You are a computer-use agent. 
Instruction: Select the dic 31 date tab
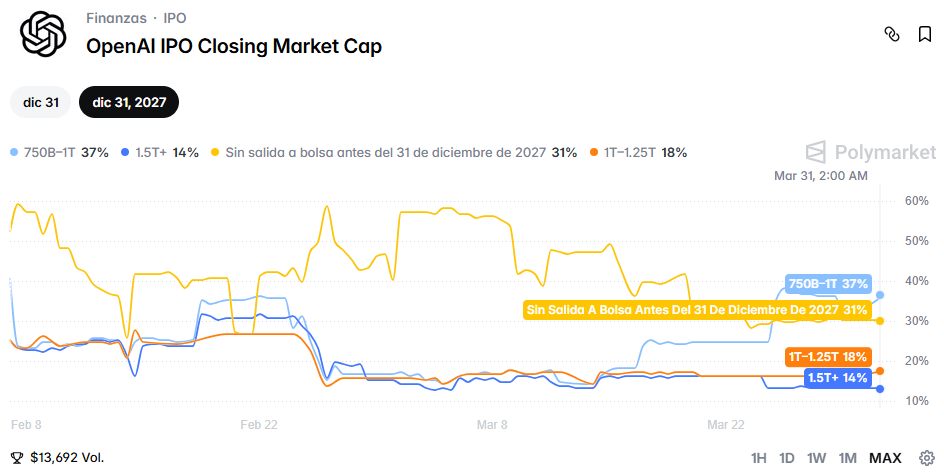coord(41,102)
